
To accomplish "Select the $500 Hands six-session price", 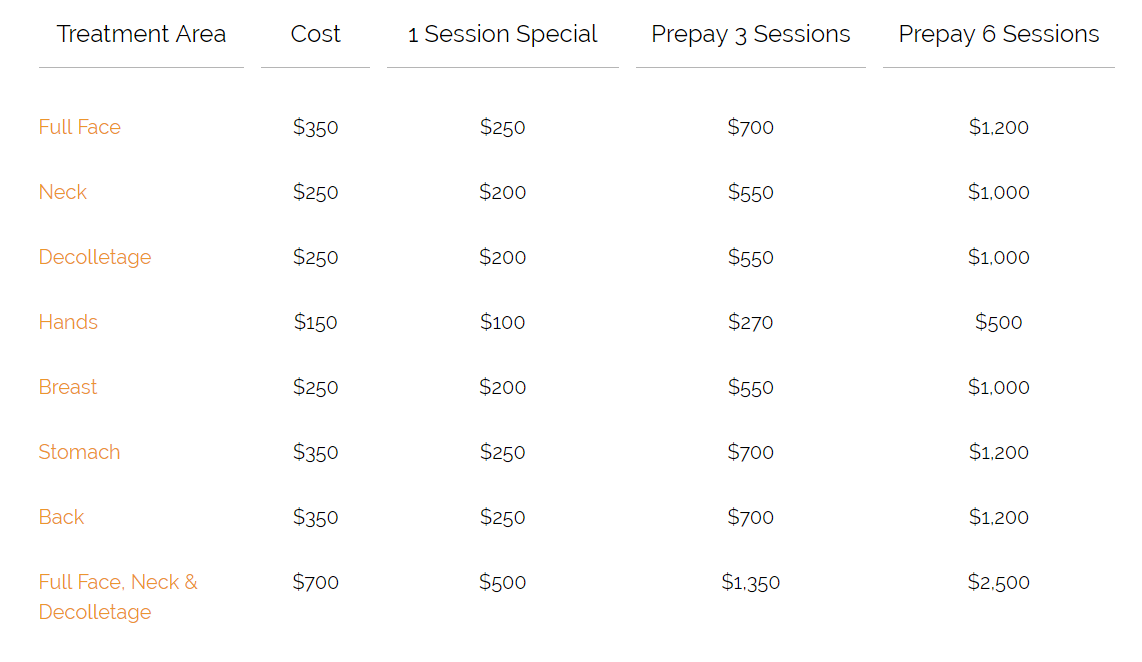I will point(999,322).
